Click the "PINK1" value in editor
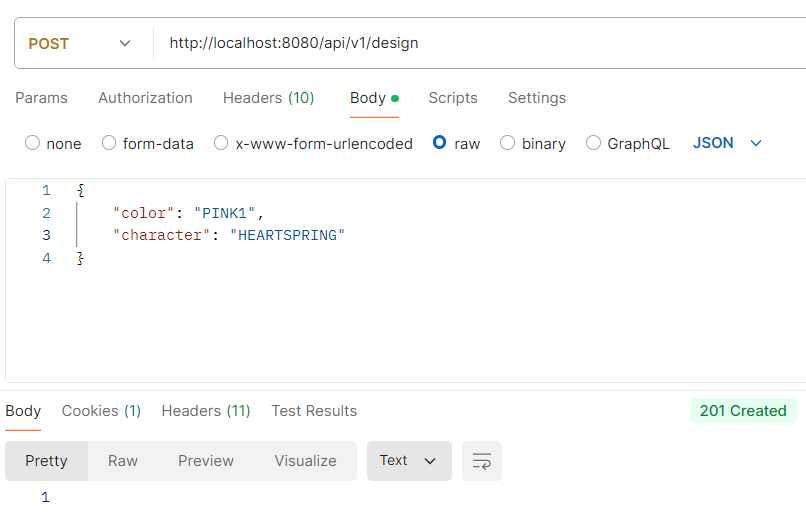Image resolution: width=806 pixels, height=520 pixels. 225,213
